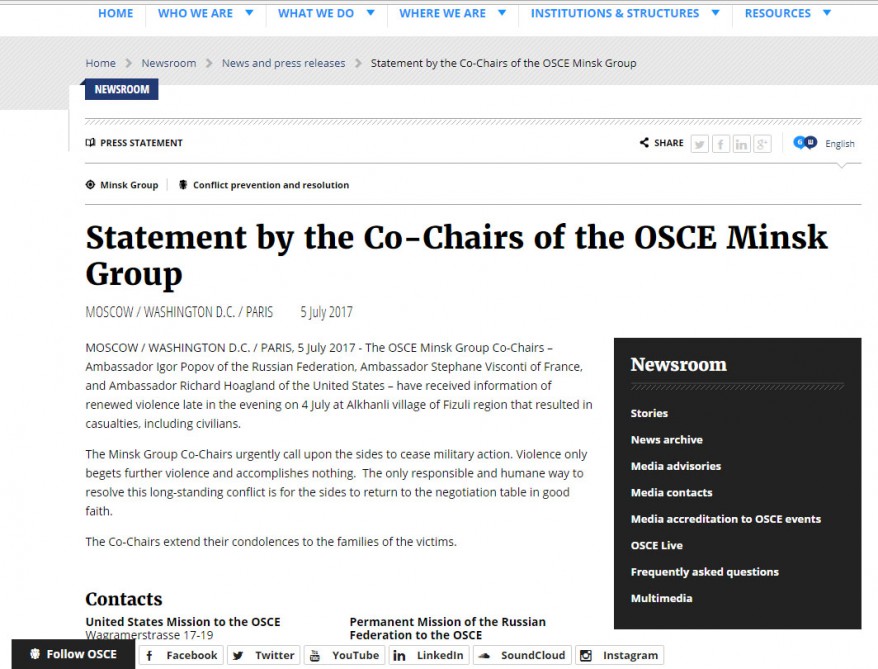Expand the What We Do dropdown arrow
This screenshot has width=878, height=669.
pos(371,12)
